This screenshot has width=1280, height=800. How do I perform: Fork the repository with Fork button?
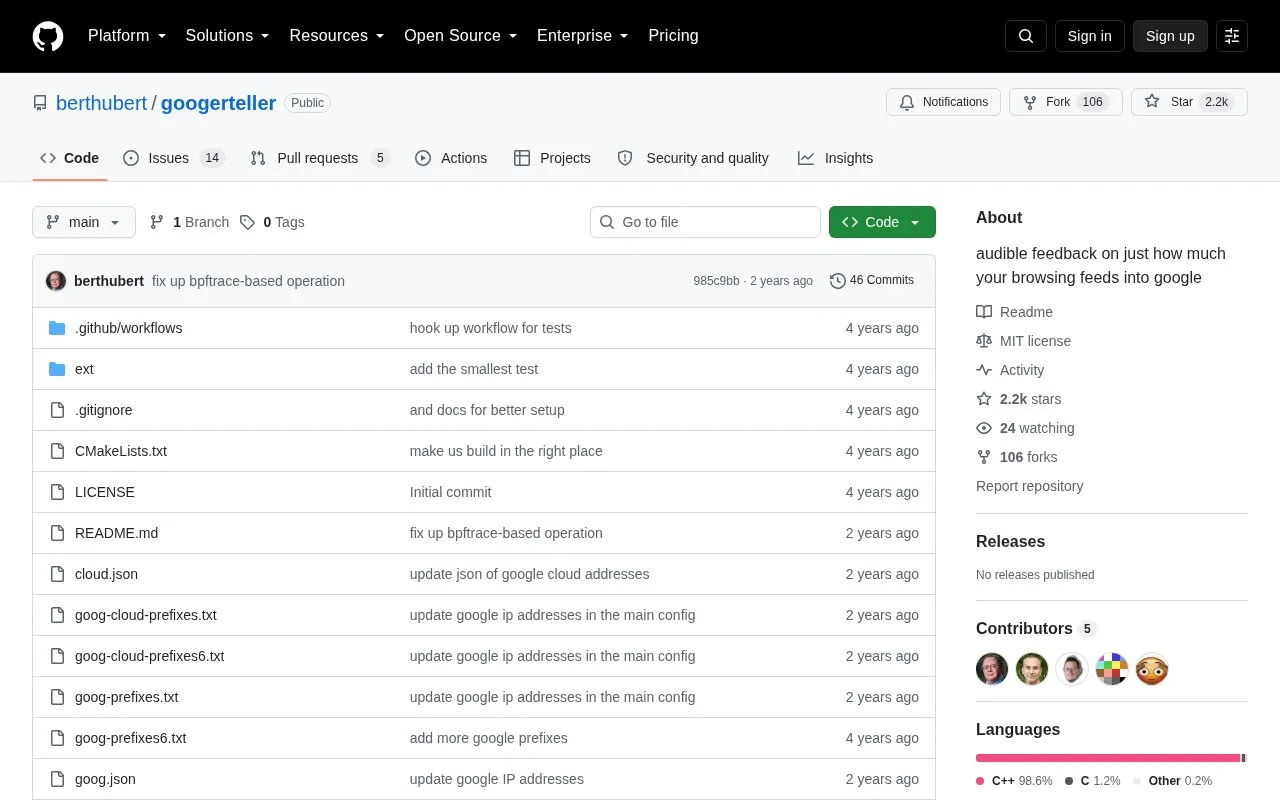[x=1066, y=102]
